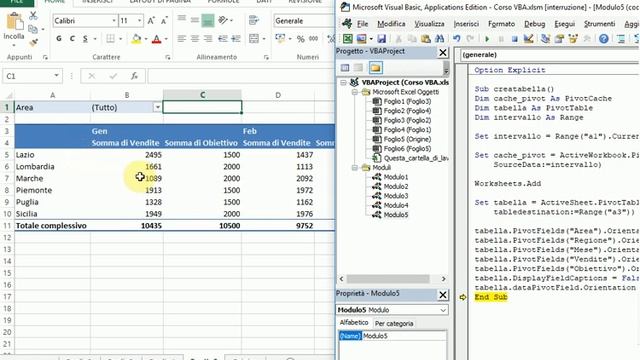
Task: Apply the thousands separator 000 style
Action: click(313, 39)
